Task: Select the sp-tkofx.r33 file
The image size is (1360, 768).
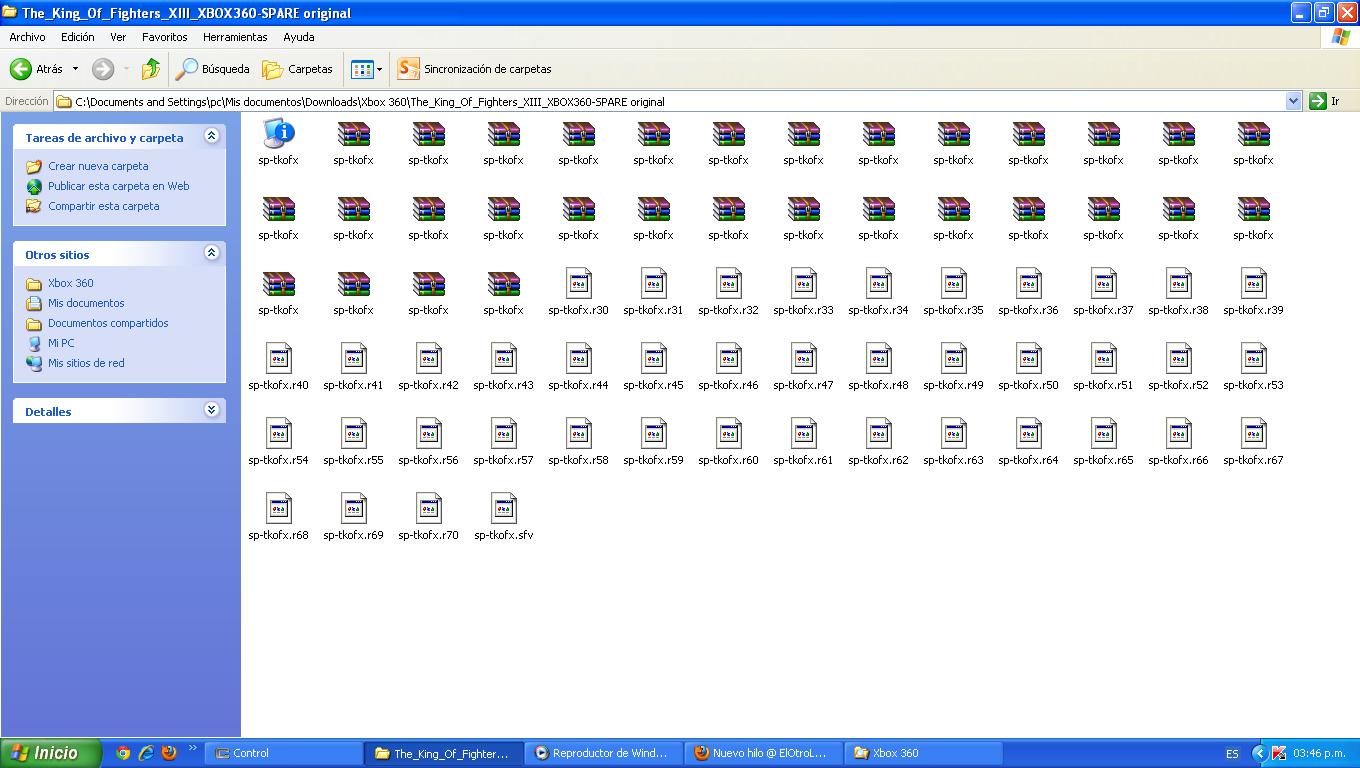Action: [803, 292]
